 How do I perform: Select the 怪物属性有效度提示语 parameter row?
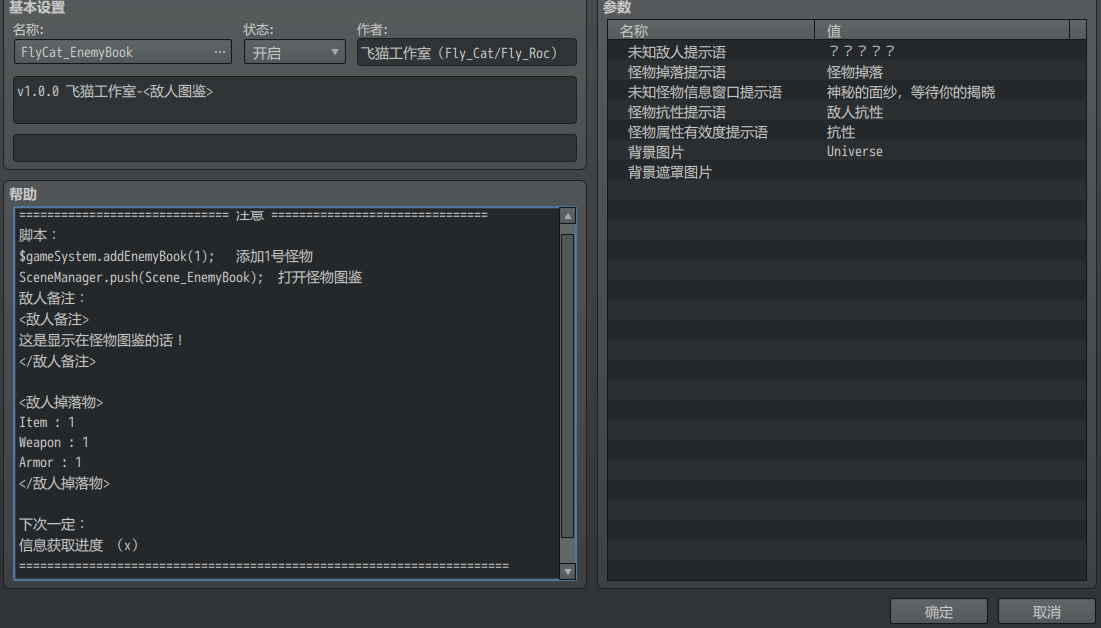coord(846,132)
